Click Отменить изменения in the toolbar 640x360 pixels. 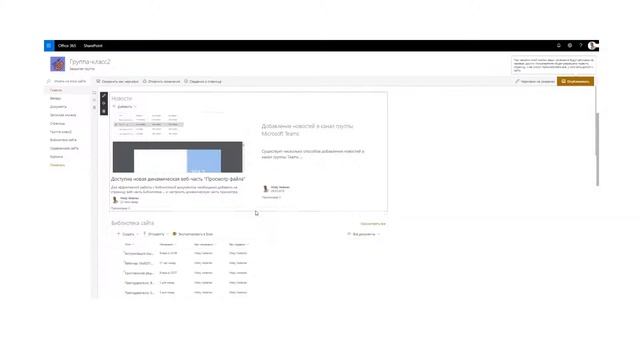click(161, 82)
